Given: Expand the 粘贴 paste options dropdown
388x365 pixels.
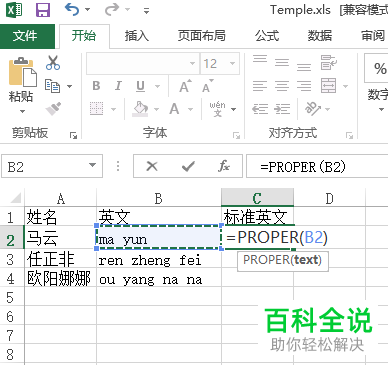Looking at the screenshot, I should 22,112.
